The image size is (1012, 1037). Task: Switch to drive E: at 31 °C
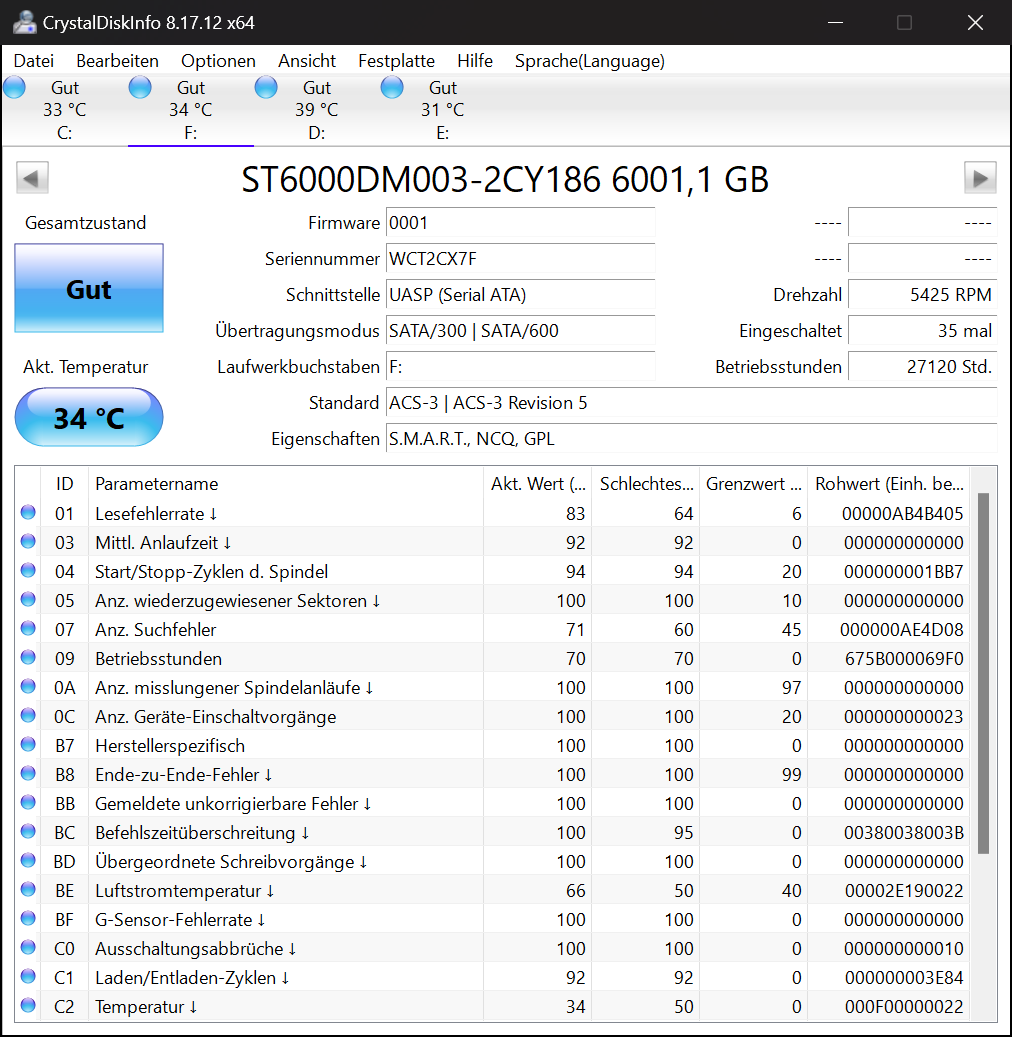[x=443, y=110]
